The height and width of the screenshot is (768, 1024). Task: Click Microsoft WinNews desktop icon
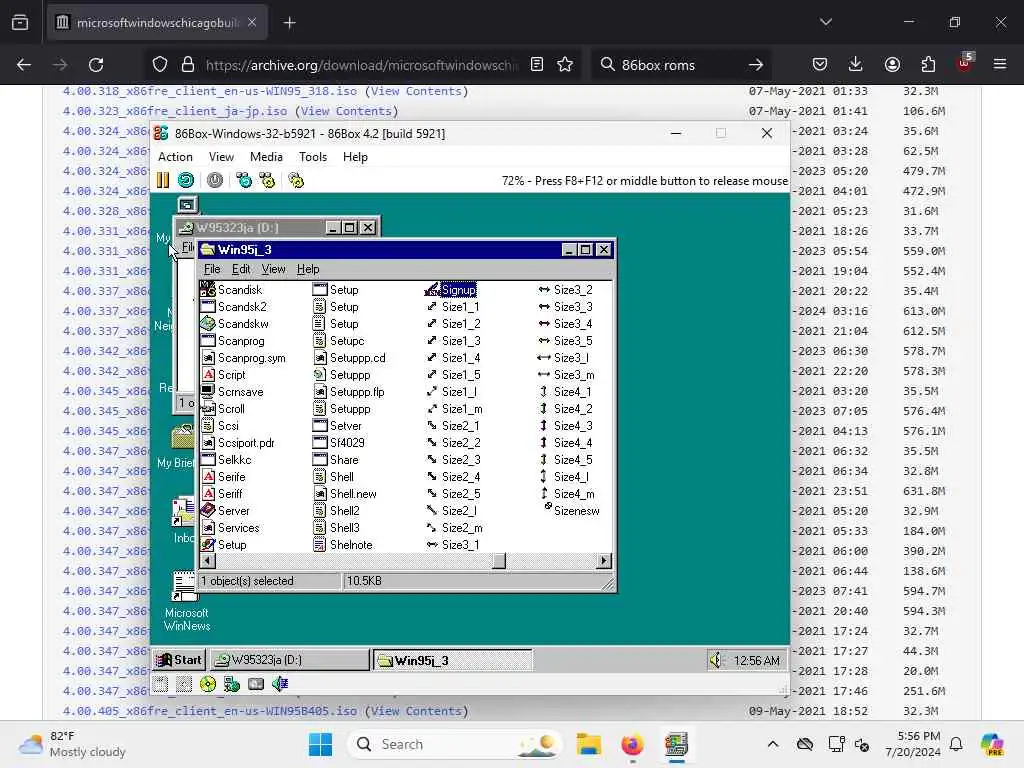[x=186, y=601]
